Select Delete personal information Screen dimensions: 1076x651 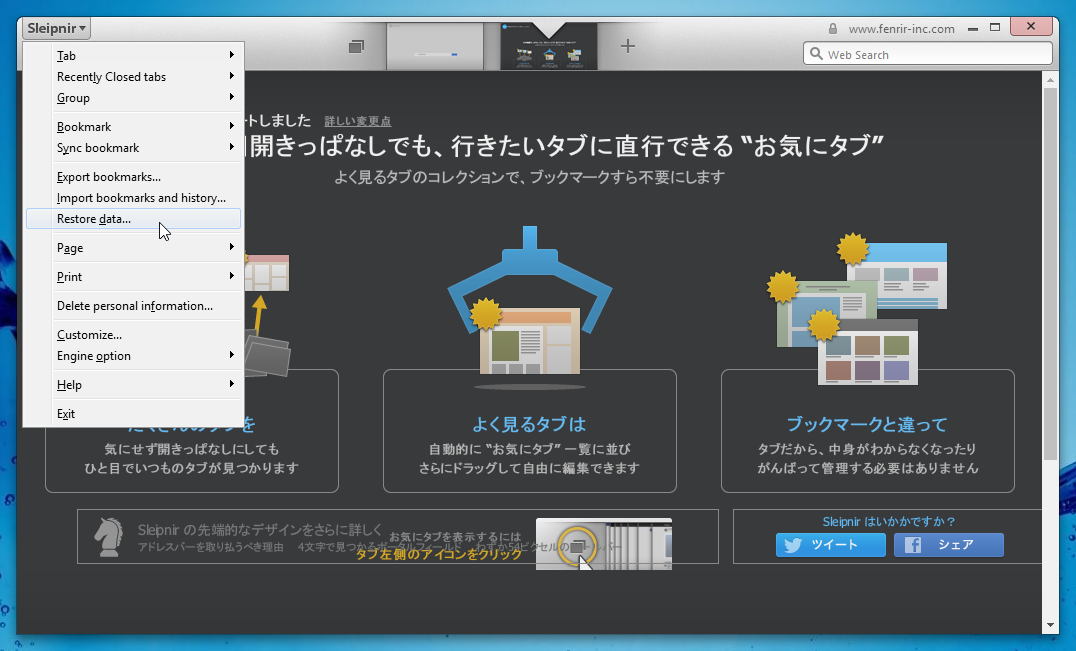[134, 306]
